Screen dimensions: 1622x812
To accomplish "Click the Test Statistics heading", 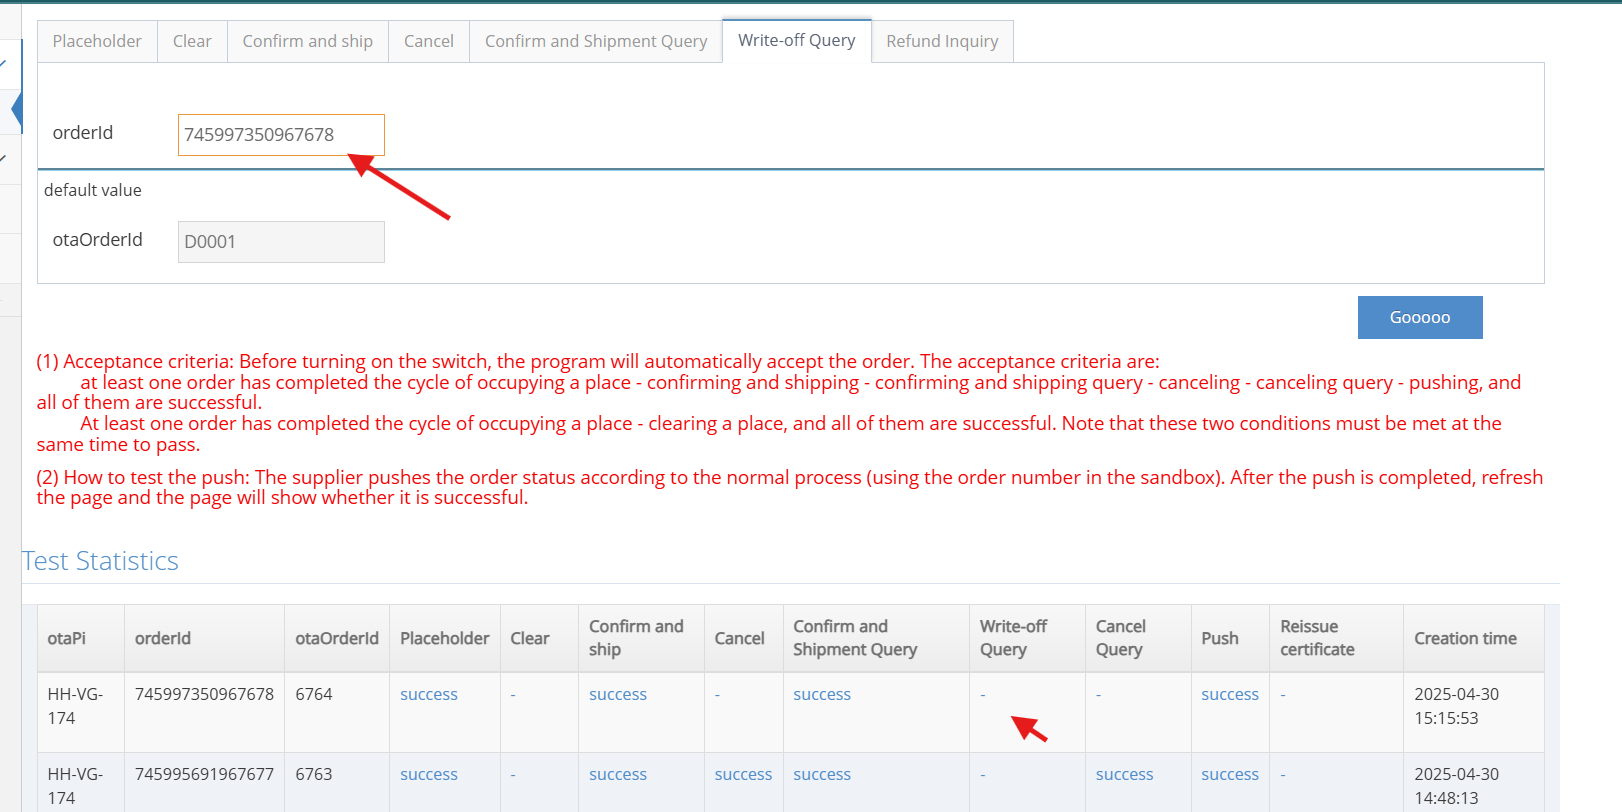I will (100, 561).
